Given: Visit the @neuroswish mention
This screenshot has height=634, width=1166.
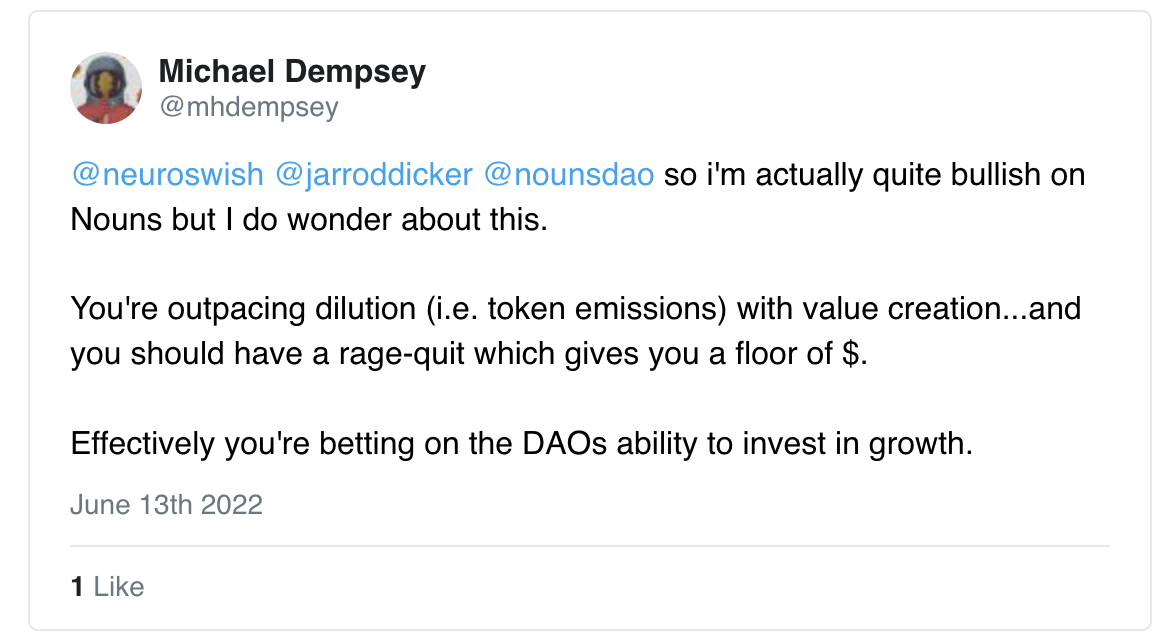Looking at the screenshot, I should [167, 175].
